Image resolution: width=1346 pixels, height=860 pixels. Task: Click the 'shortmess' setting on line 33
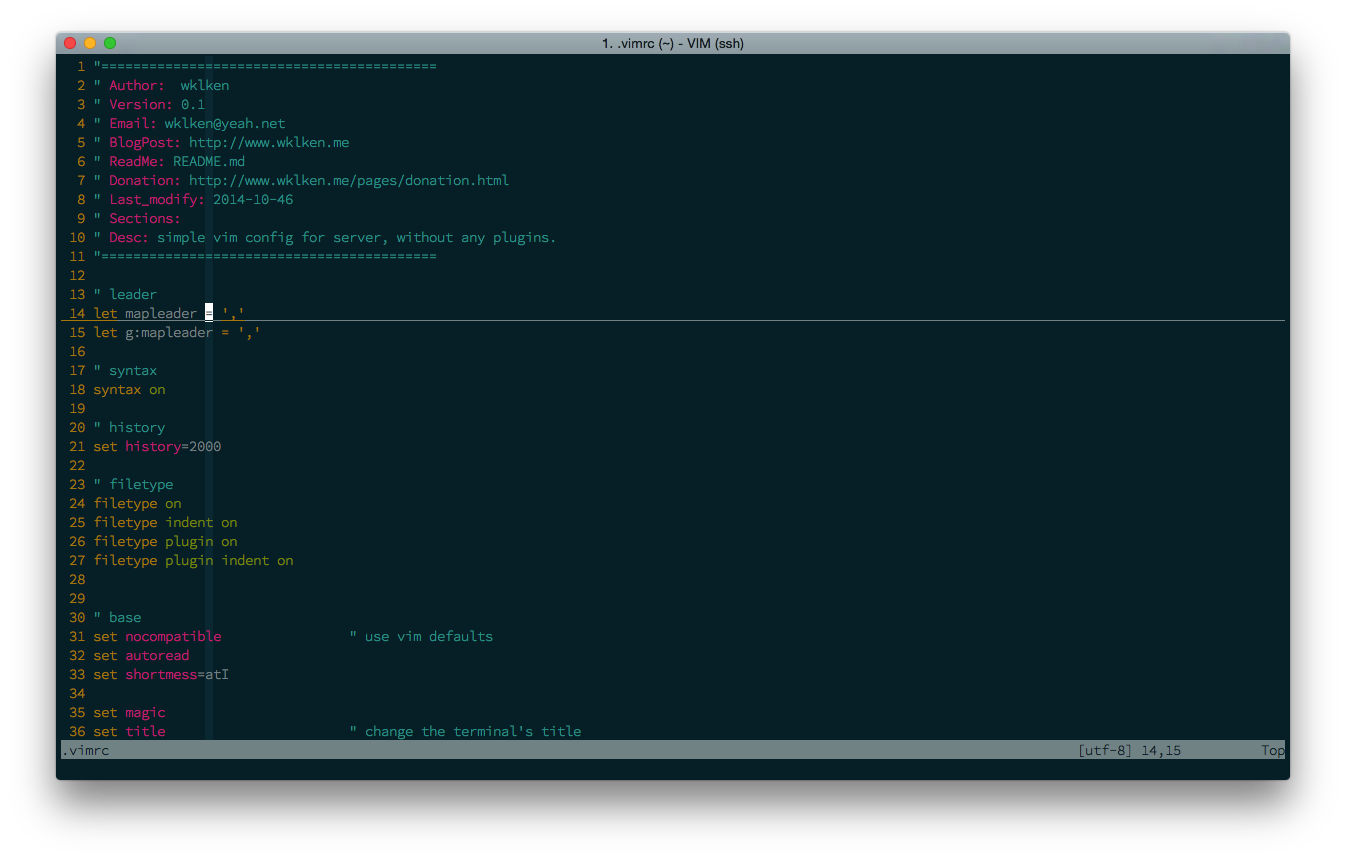tap(161, 674)
